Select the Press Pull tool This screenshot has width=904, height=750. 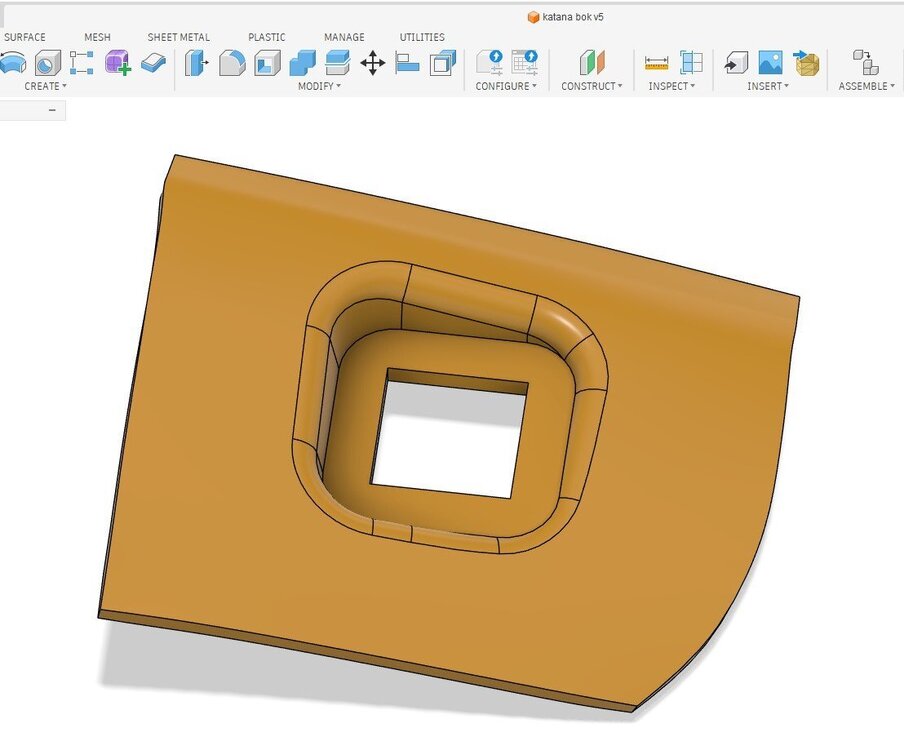[196, 63]
